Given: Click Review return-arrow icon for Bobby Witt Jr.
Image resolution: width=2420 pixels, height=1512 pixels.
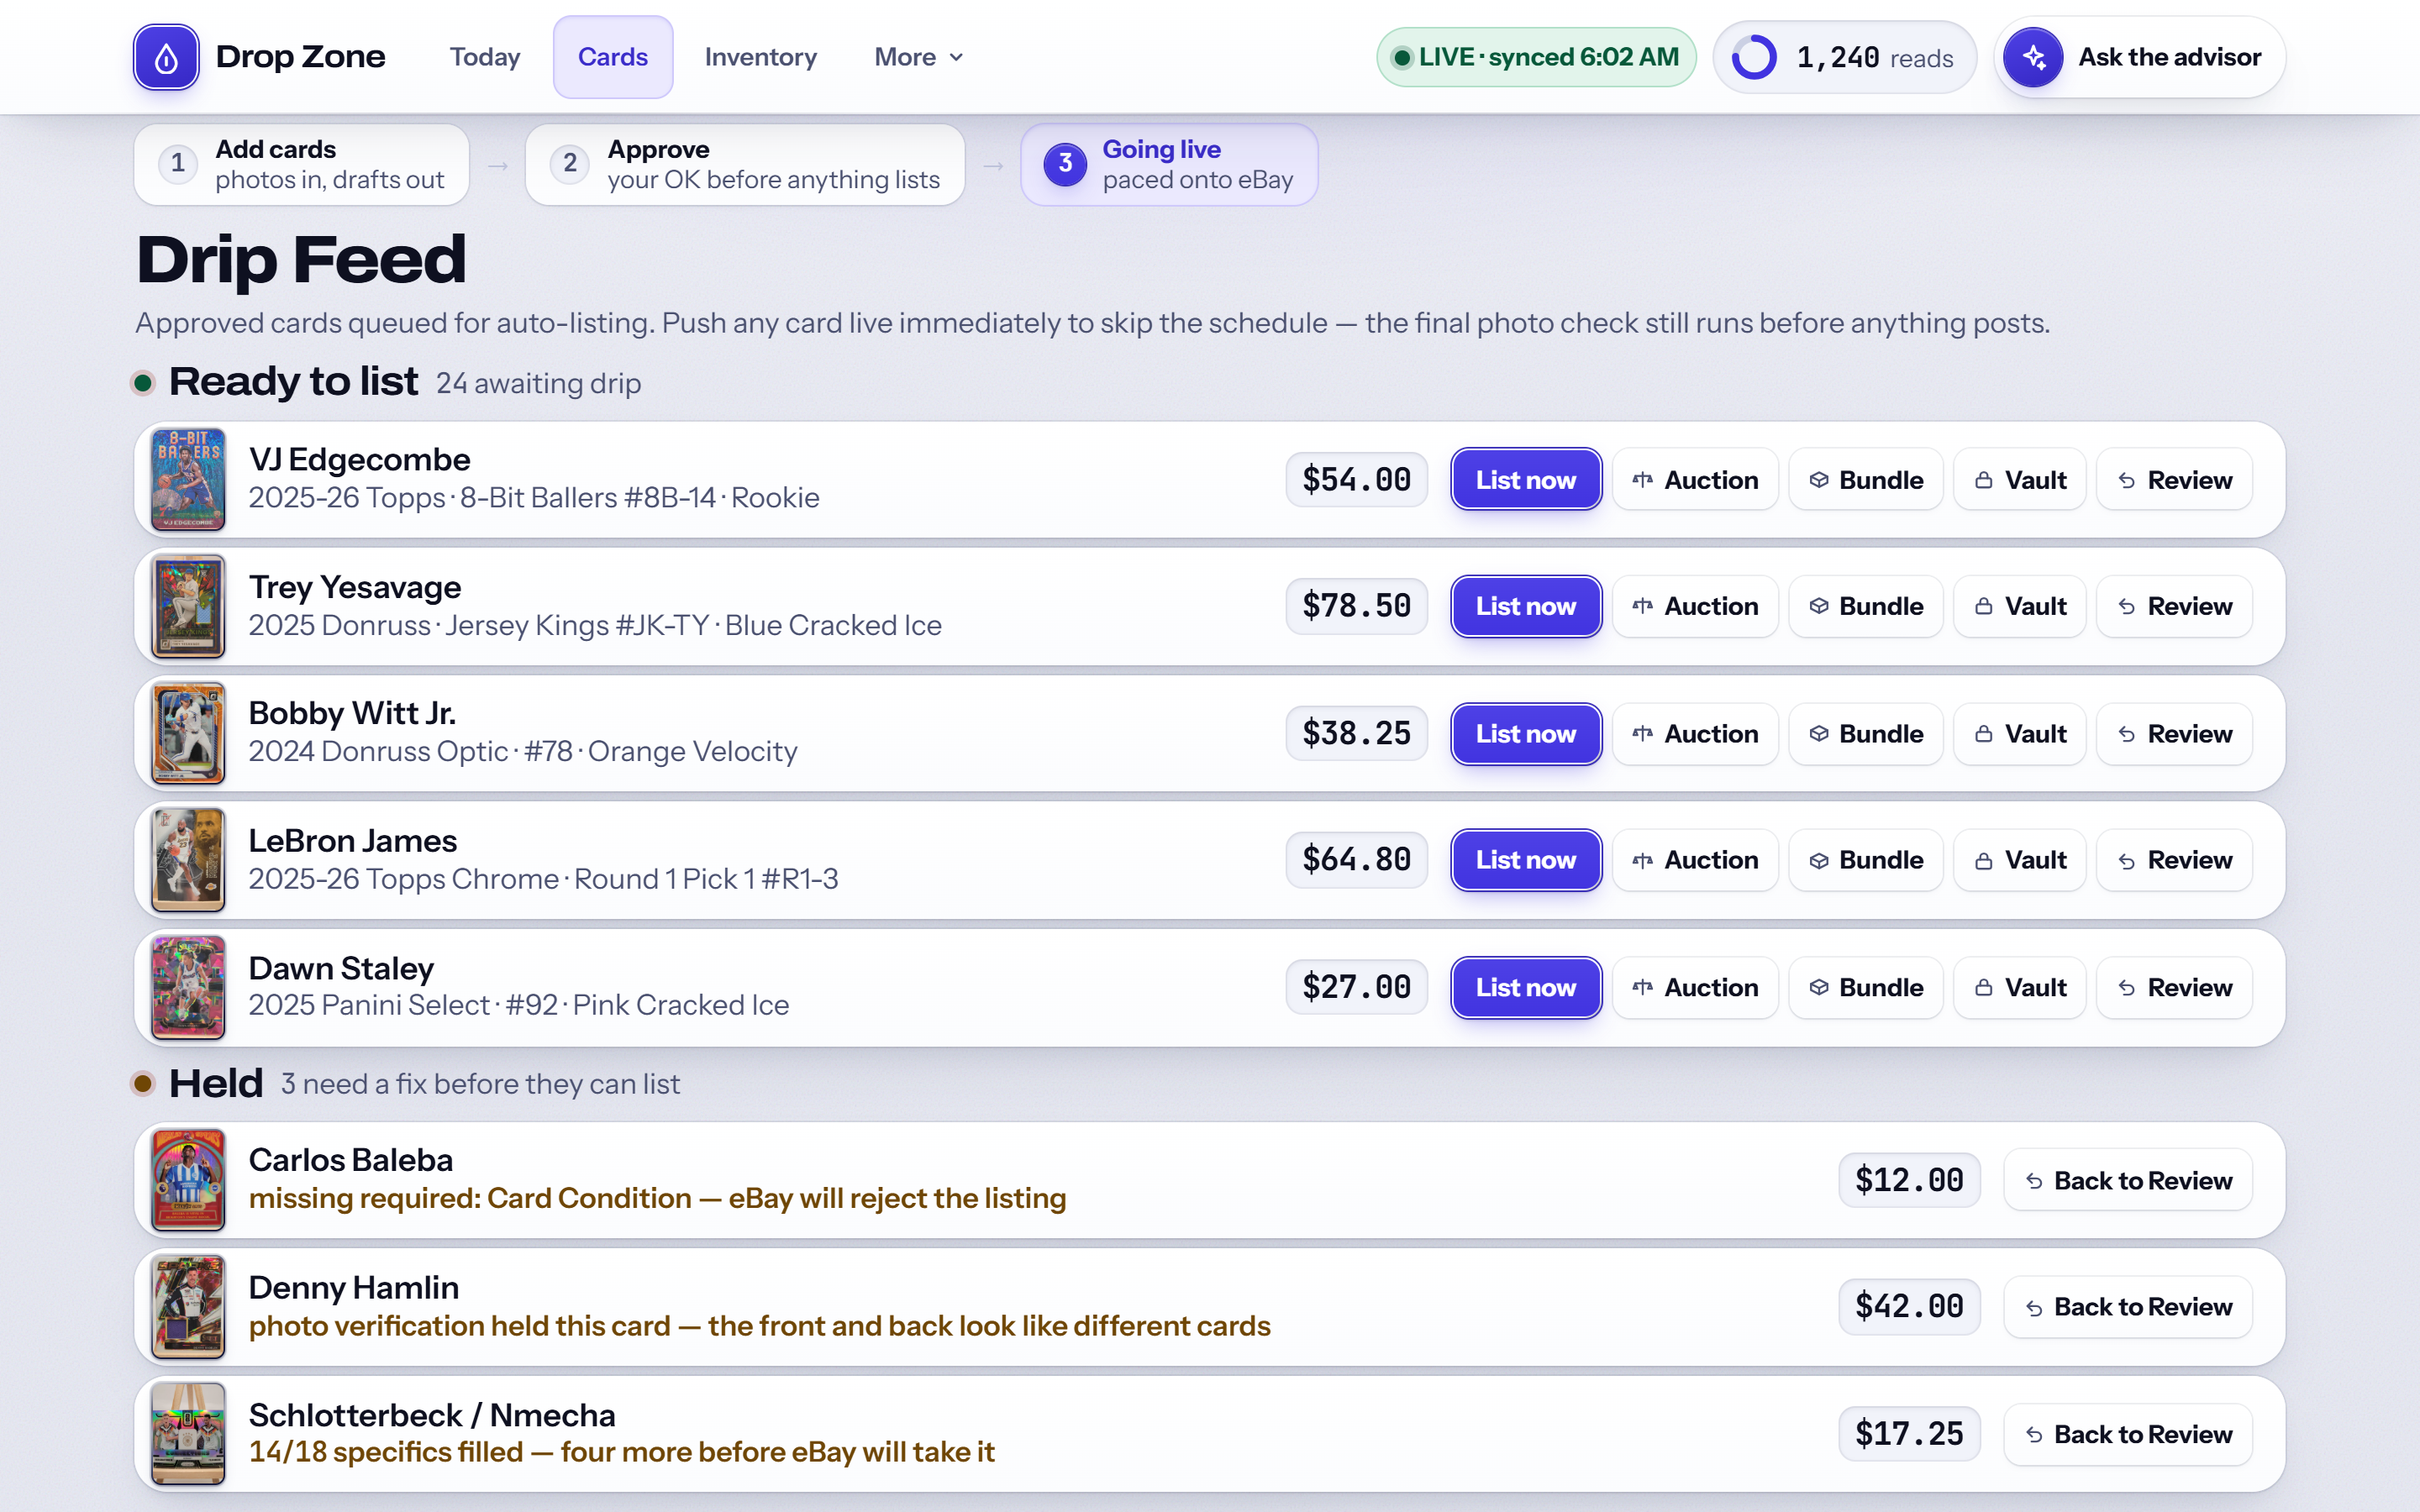Looking at the screenshot, I should (x=2127, y=735).
